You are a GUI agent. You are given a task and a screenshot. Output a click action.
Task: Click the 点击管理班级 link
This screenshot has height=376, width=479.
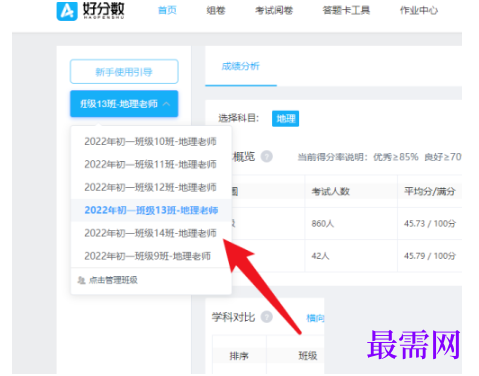[113, 280]
